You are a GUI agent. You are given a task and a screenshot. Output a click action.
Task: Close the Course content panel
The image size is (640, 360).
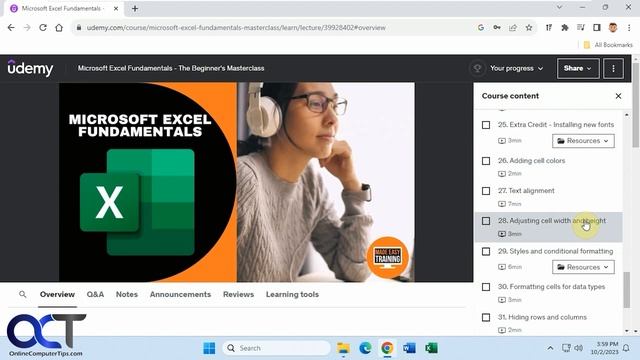[618, 96]
